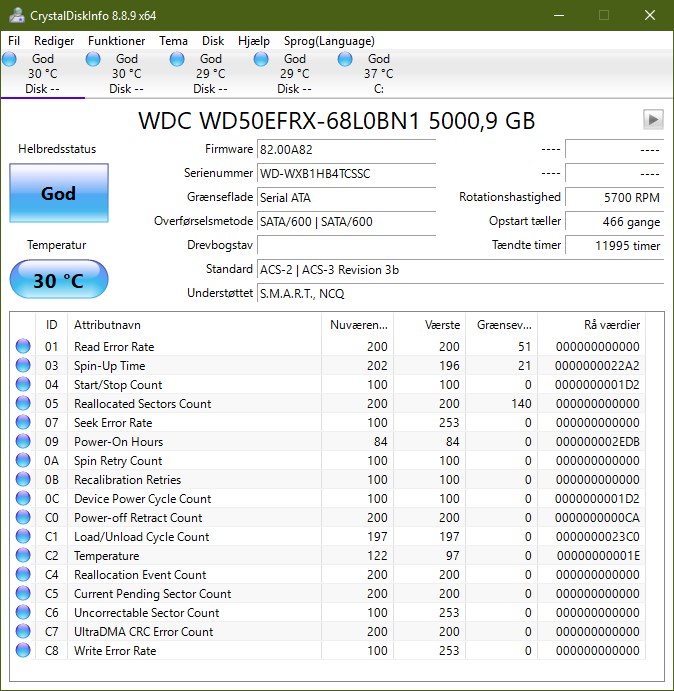Click the UltraDMA CRC Error Count name
This screenshot has height=691, width=674.
[x=143, y=632]
